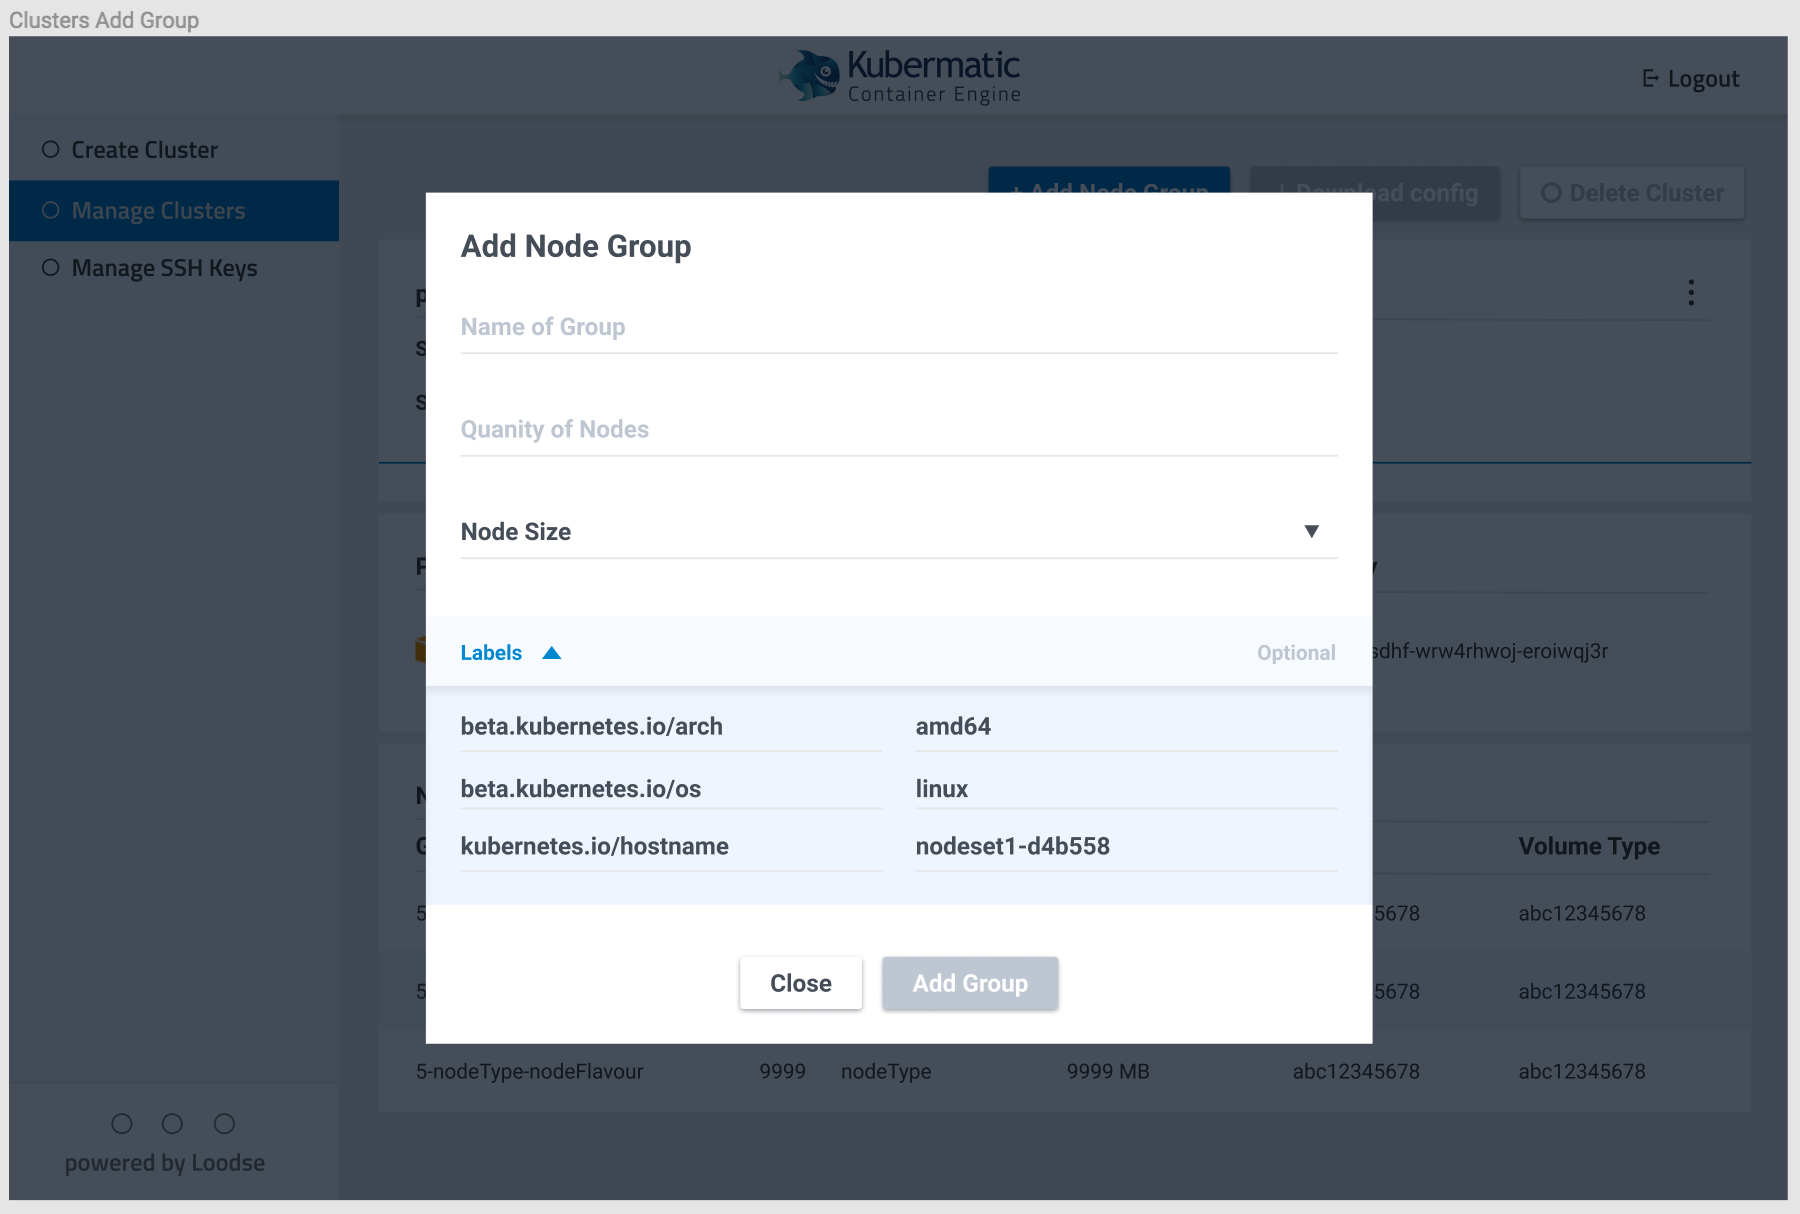Open the Node Size dropdown

tap(1311, 531)
